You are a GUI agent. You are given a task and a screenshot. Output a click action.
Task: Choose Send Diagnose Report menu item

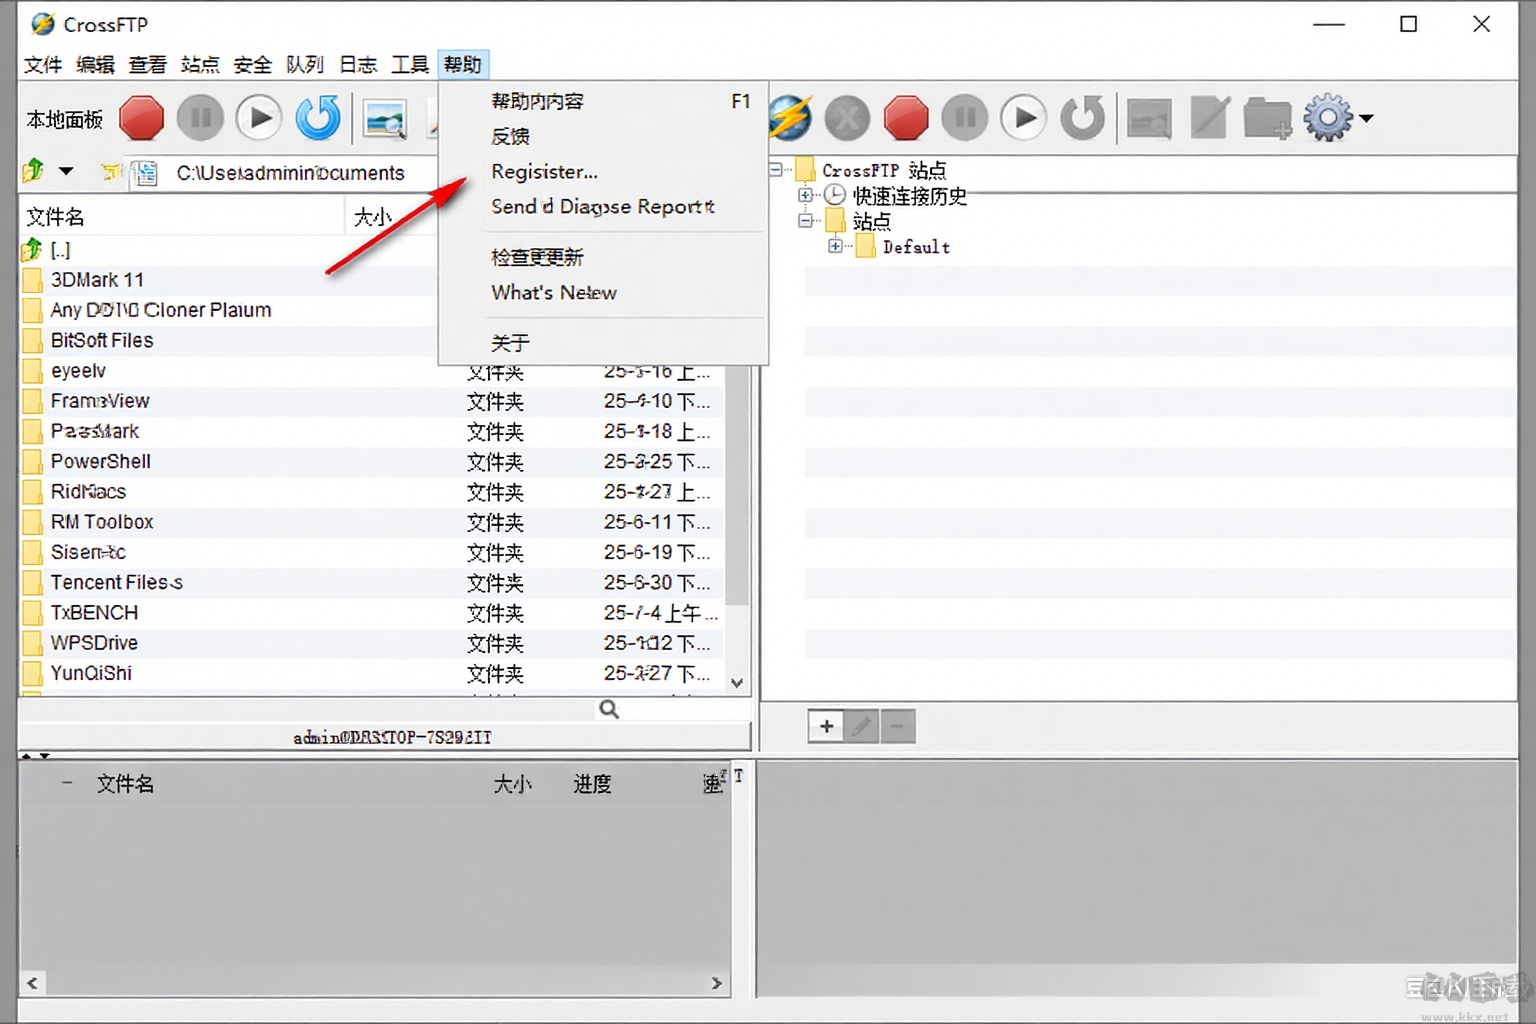click(603, 206)
